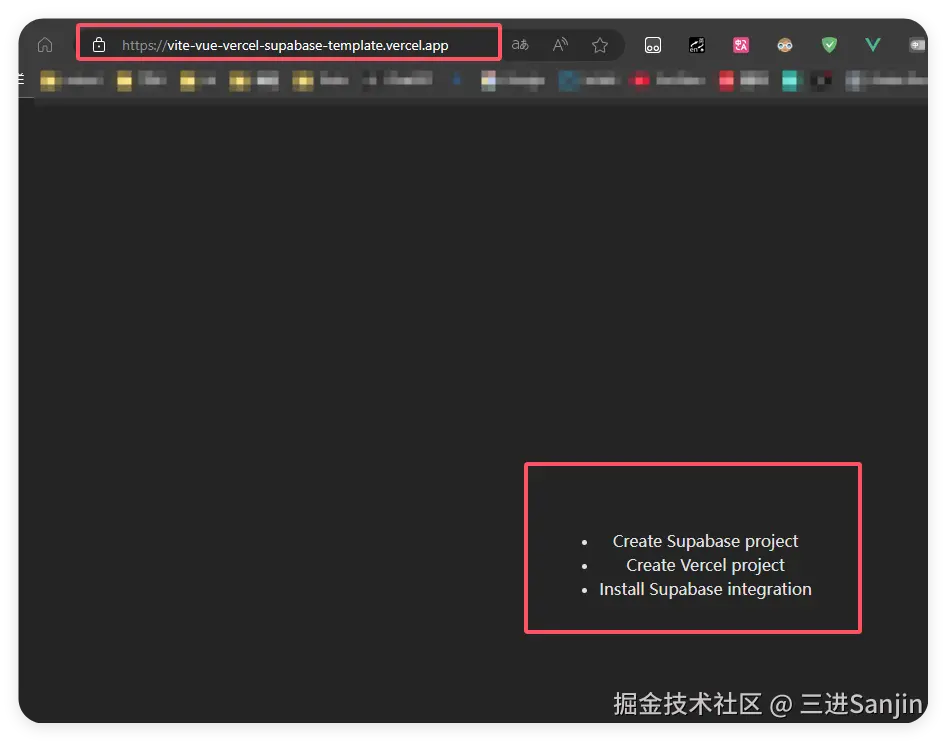Click the home icon in the toolbar
The image size is (946, 741).
coord(44,44)
